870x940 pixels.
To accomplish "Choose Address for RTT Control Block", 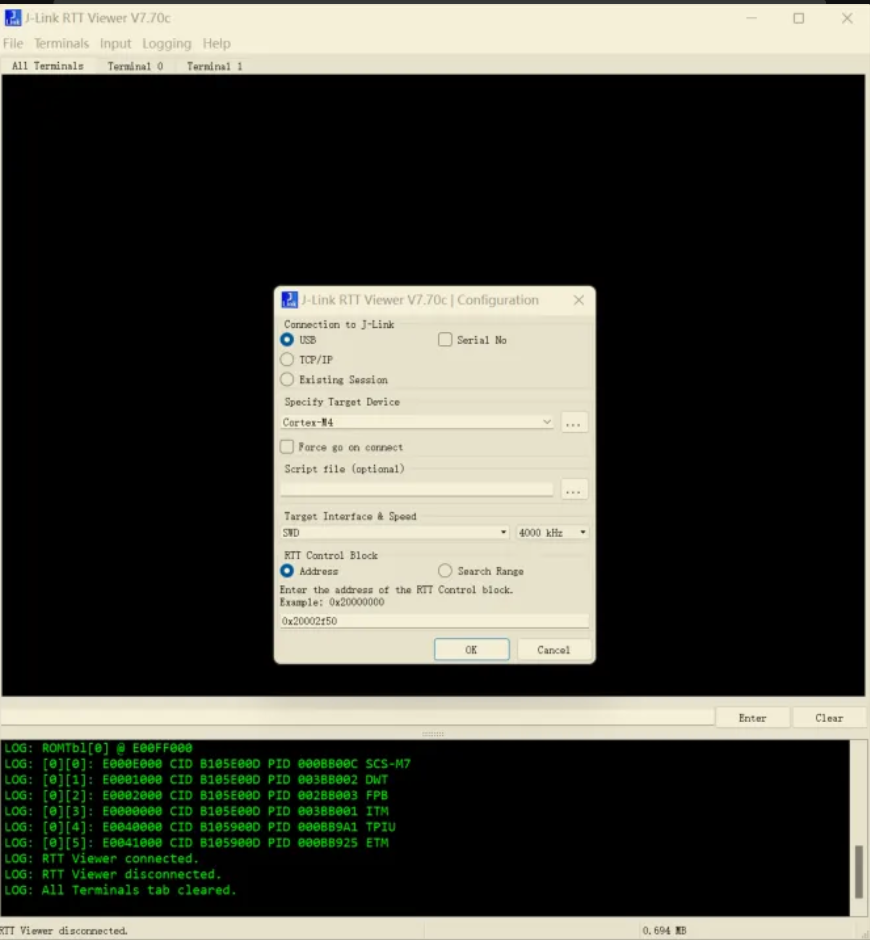I will [287, 571].
